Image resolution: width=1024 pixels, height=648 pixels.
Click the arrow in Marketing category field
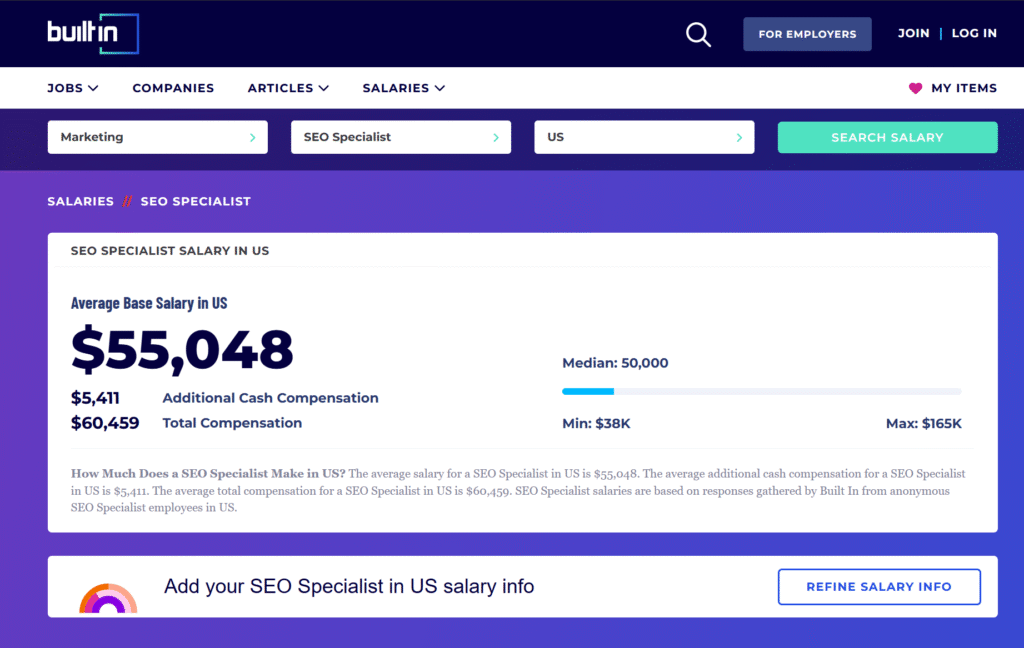(253, 138)
